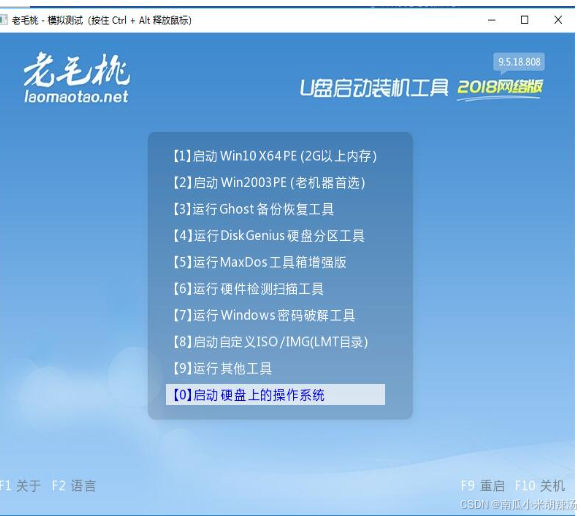
Task: Minimize the 老毛桃 模拟测试 window
Action: [x=492, y=20]
